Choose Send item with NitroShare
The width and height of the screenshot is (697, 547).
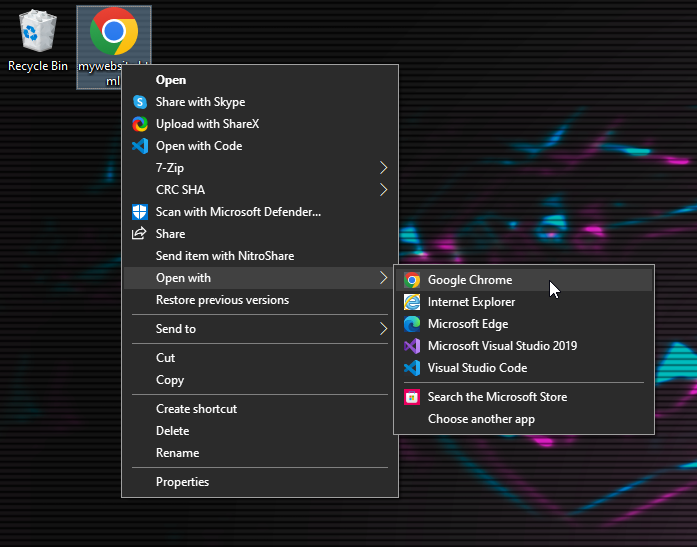click(260, 256)
